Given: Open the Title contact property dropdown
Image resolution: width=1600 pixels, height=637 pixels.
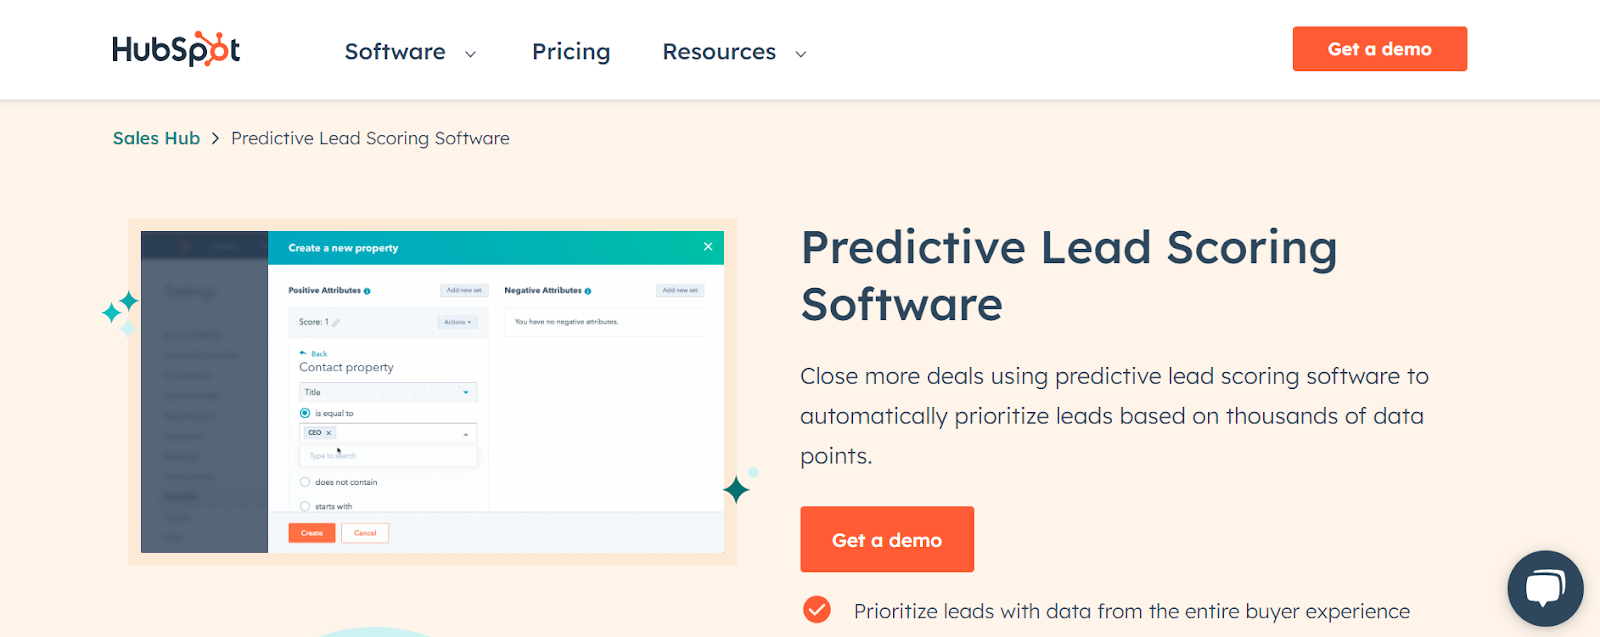Looking at the screenshot, I should point(387,392).
